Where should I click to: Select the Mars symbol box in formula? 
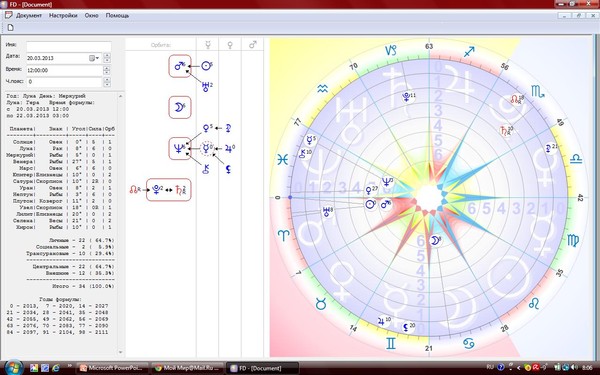[x=180, y=66]
